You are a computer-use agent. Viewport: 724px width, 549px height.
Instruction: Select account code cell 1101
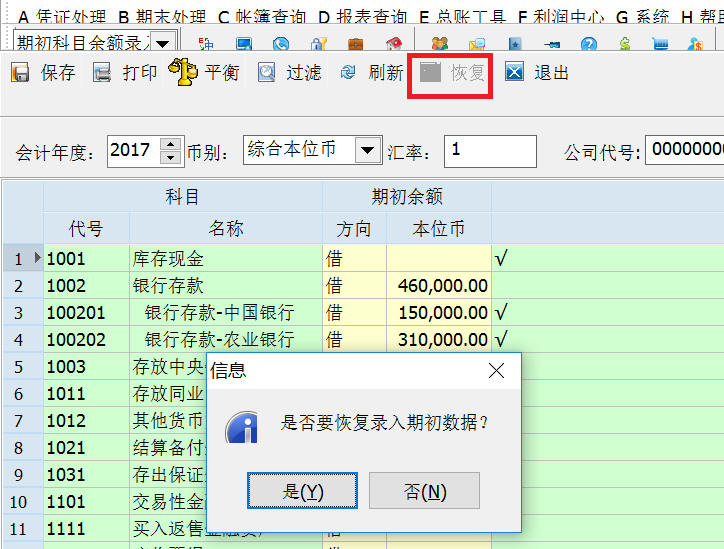(x=86, y=502)
